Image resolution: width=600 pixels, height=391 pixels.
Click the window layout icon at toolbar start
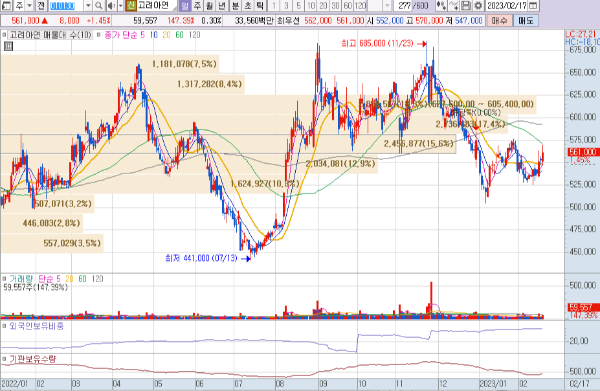click(x=6, y=5)
